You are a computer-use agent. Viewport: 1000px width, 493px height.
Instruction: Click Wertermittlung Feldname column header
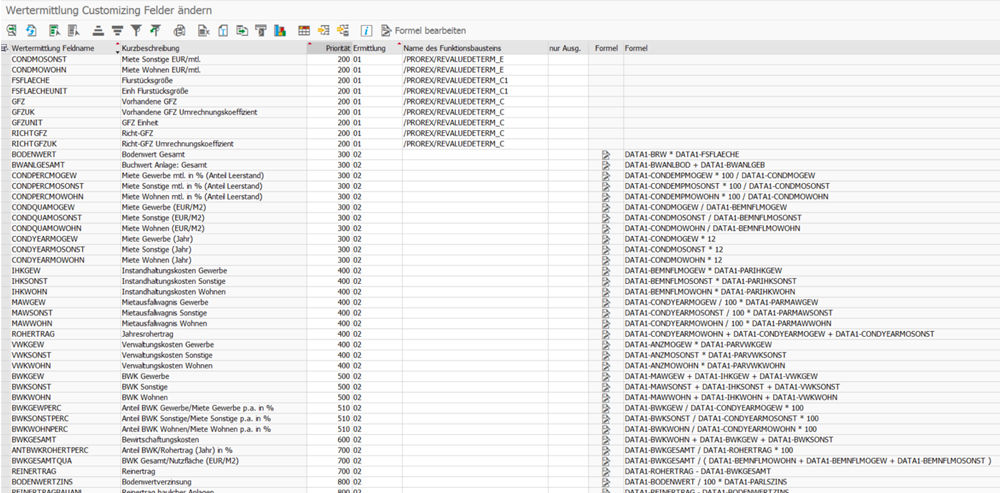[53, 48]
